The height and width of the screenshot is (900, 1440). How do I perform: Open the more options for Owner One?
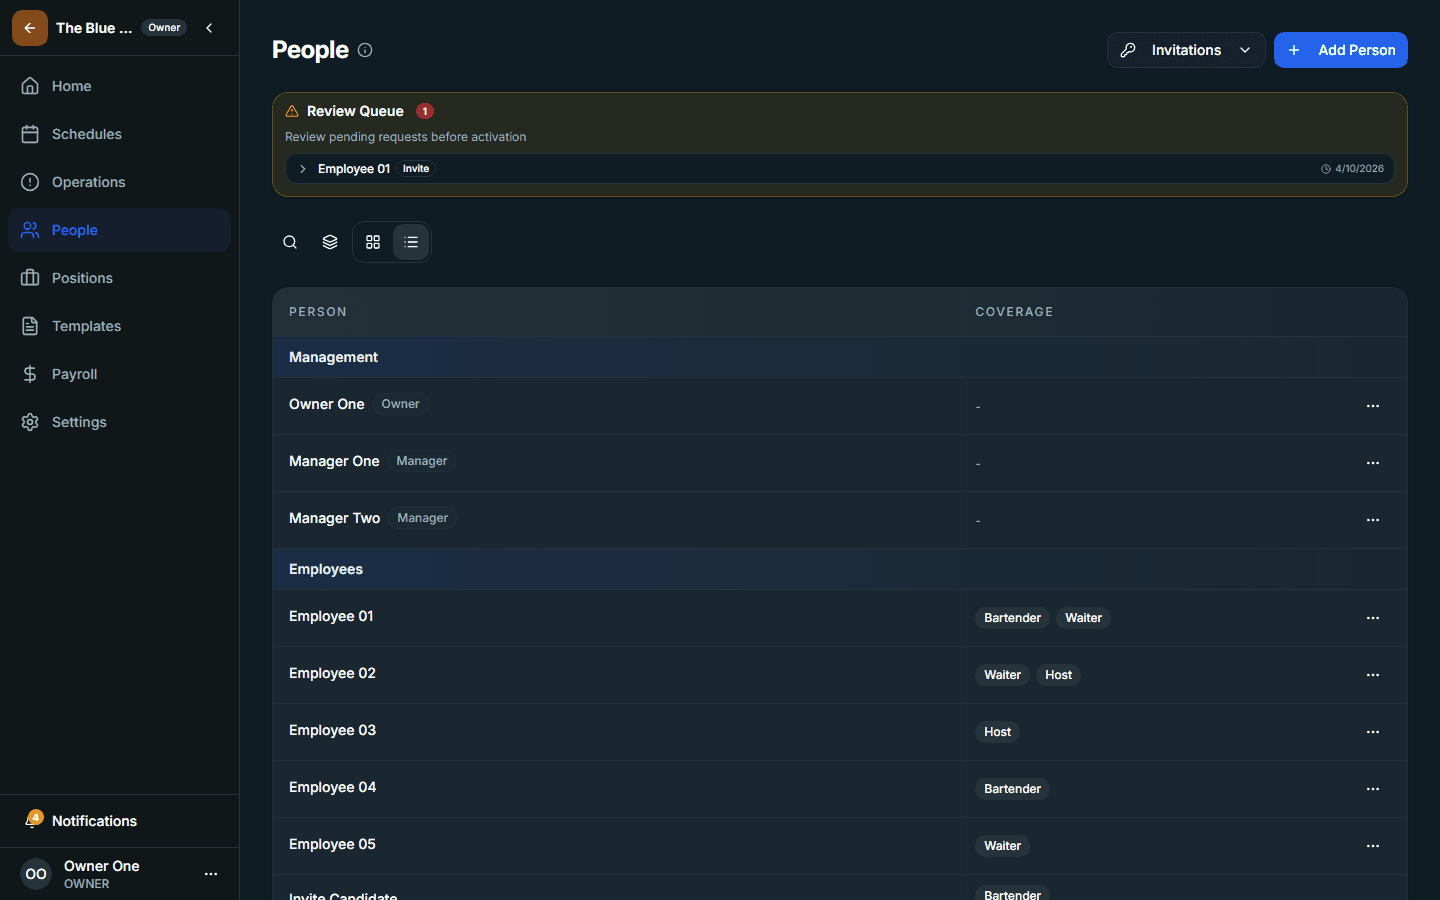click(x=1373, y=406)
